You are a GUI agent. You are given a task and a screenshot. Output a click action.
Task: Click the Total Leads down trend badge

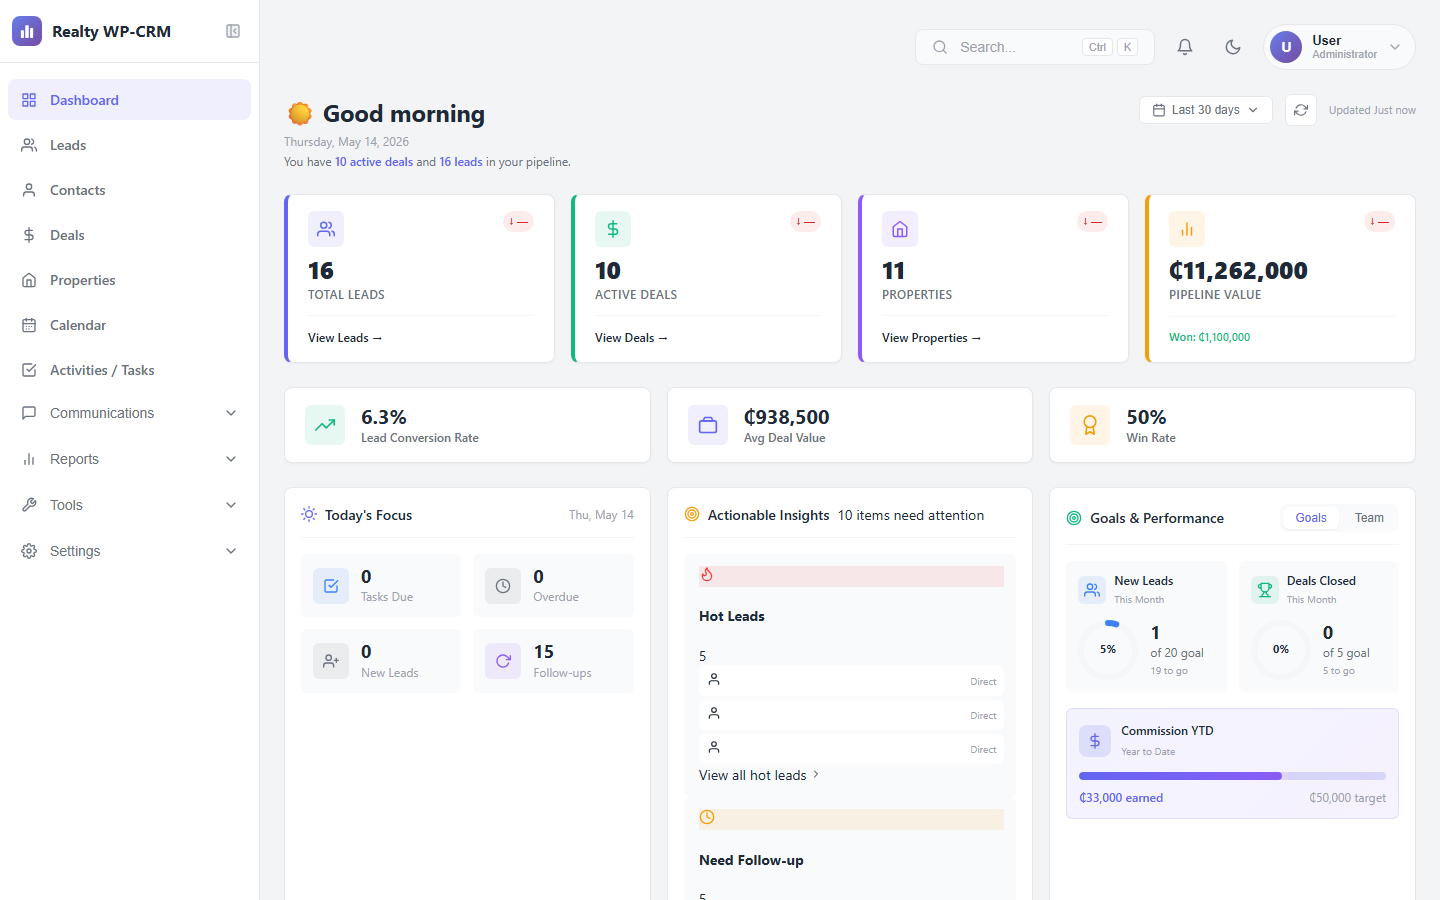(518, 222)
